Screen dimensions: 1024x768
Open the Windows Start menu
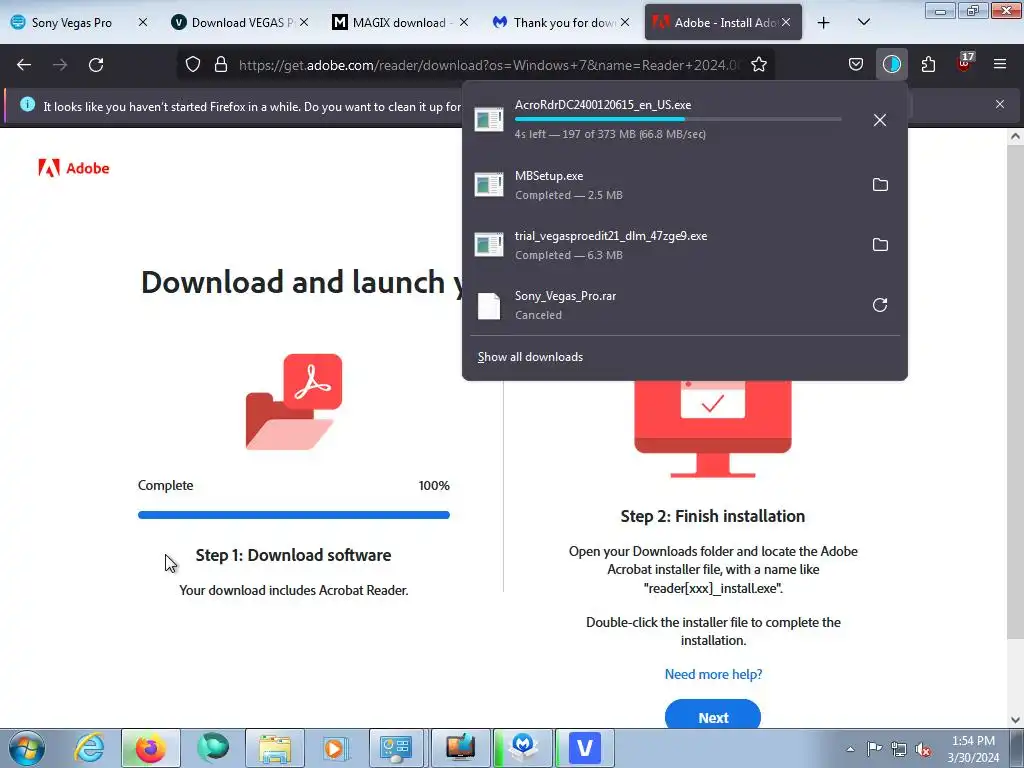(x=27, y=748)
